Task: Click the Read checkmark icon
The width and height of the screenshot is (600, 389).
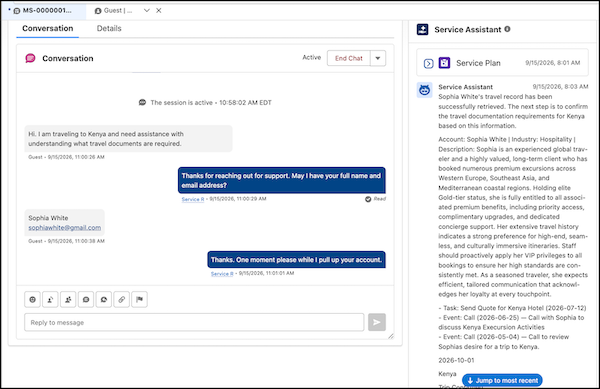Action: (x=368, y=199)
